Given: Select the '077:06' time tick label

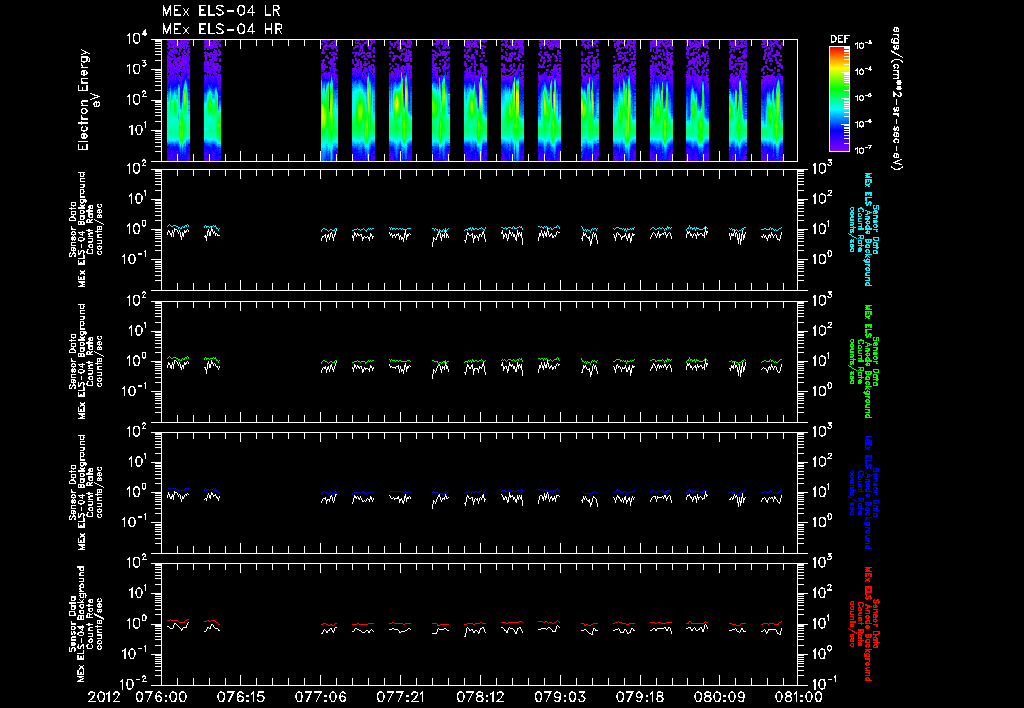Looking at the screenshot, I should tap(320, 697).
